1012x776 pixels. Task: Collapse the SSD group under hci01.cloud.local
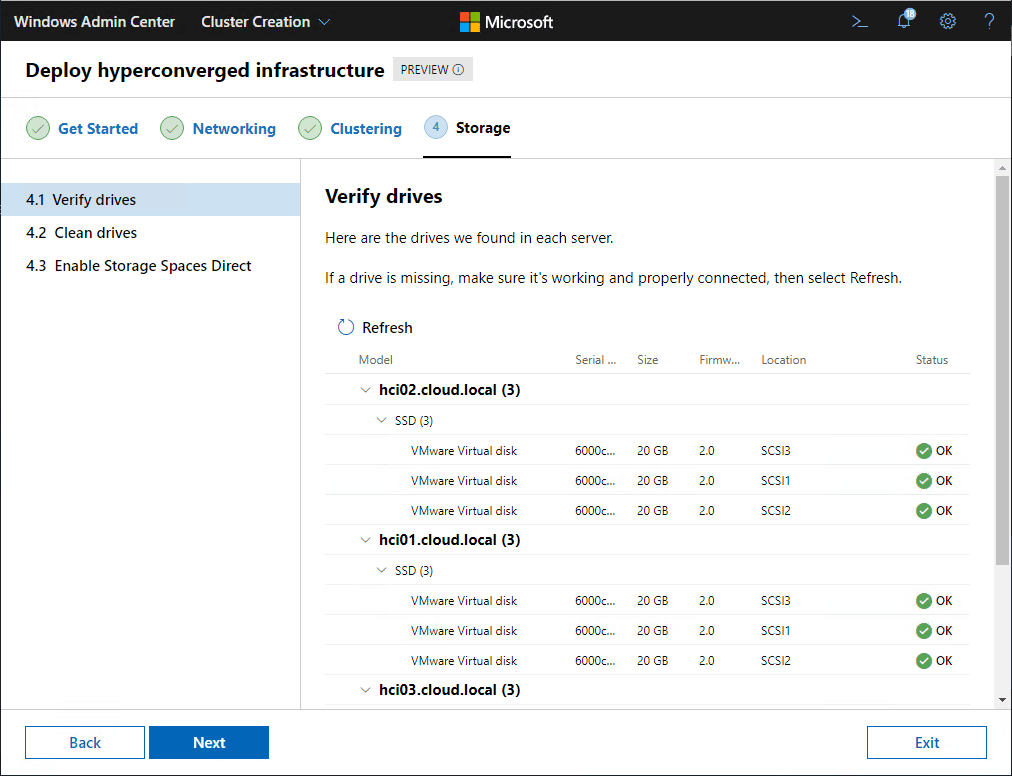click(381, 570)
